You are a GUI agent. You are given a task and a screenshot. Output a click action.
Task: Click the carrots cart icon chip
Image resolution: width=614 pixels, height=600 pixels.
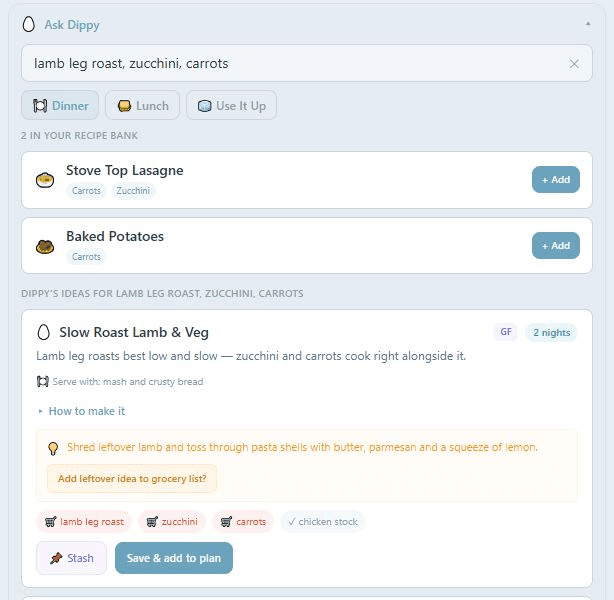[x=243, y=521]
